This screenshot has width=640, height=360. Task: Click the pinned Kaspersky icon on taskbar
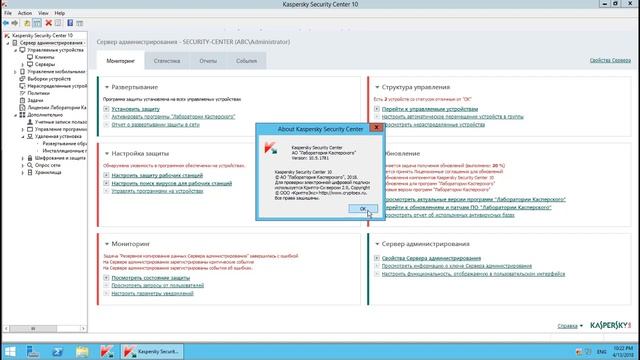(107, 351)
